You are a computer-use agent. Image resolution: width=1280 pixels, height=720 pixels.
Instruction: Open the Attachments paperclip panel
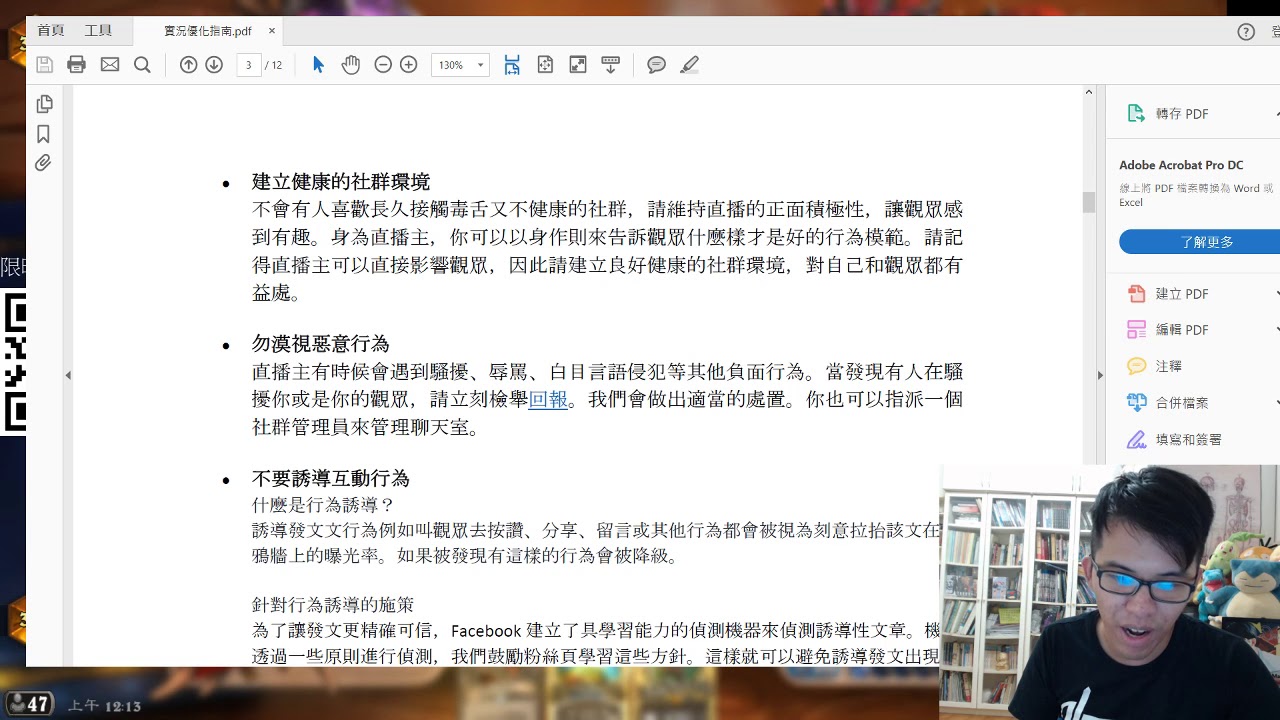[x=43, y=163]
